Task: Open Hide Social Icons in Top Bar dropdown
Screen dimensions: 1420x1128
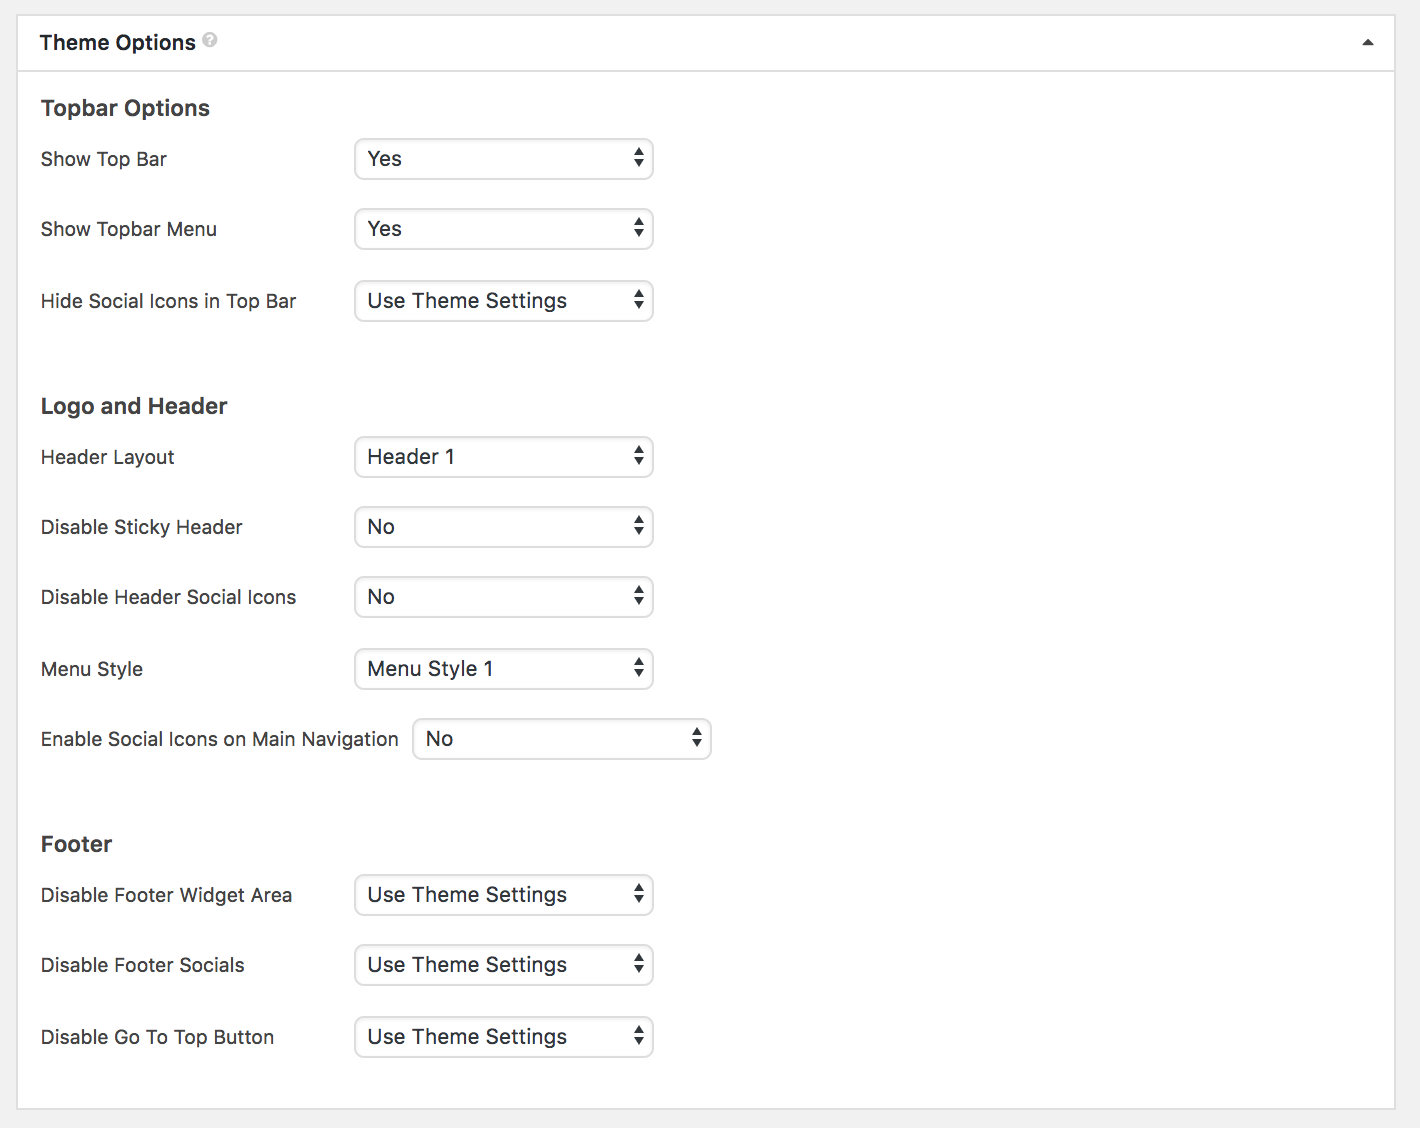Action: (503, 301)
